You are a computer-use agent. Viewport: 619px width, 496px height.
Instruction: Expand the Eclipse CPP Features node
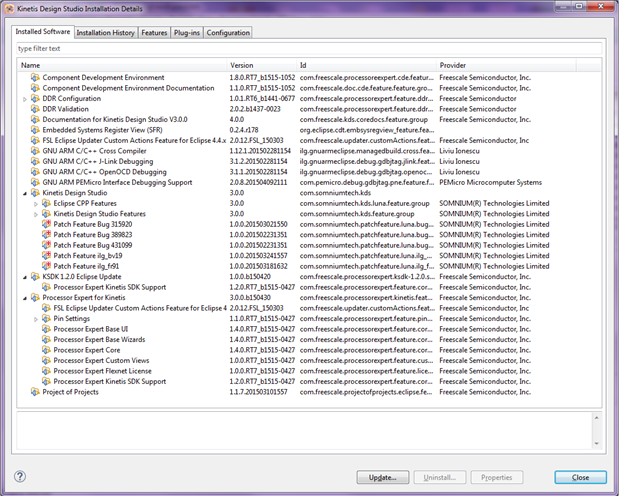(x=36, y=204)
